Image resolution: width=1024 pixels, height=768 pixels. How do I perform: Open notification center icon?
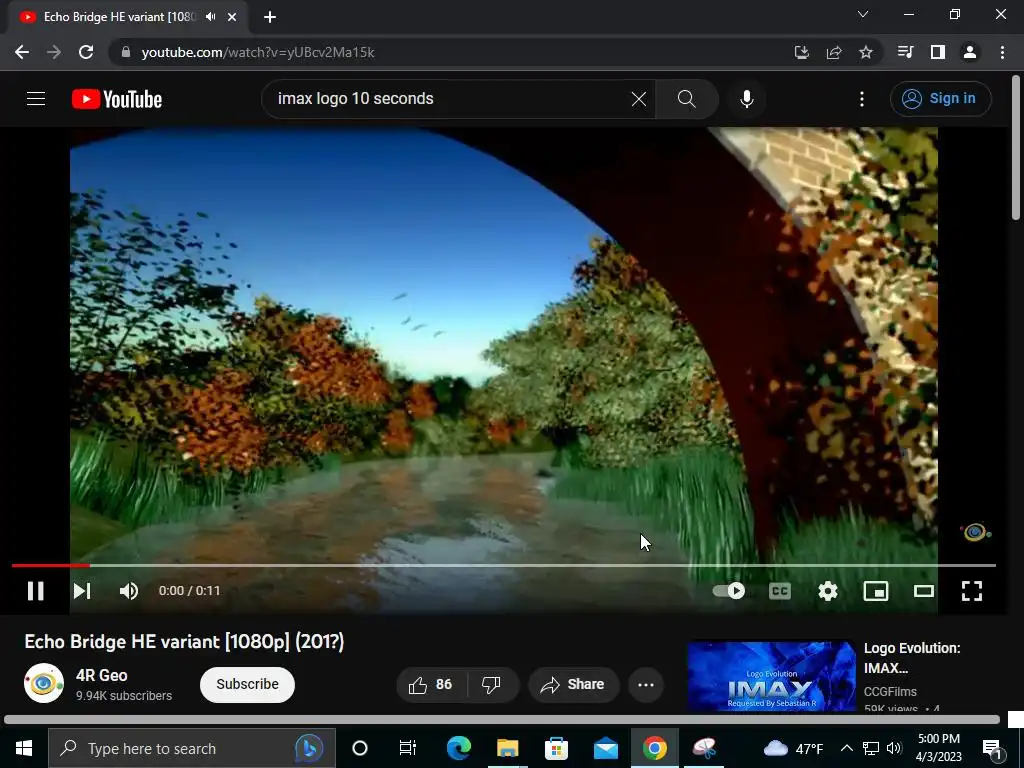pos(993,748)
